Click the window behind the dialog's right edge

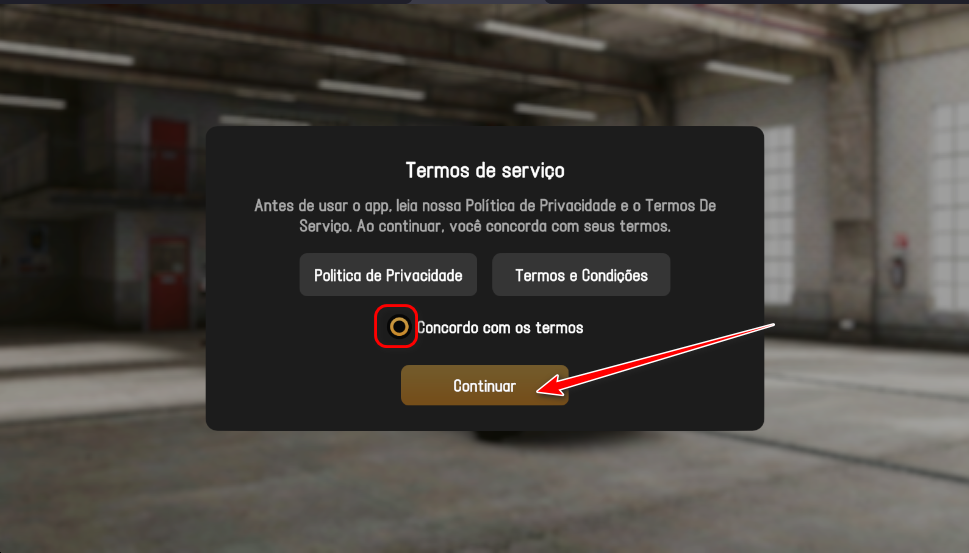779,216
